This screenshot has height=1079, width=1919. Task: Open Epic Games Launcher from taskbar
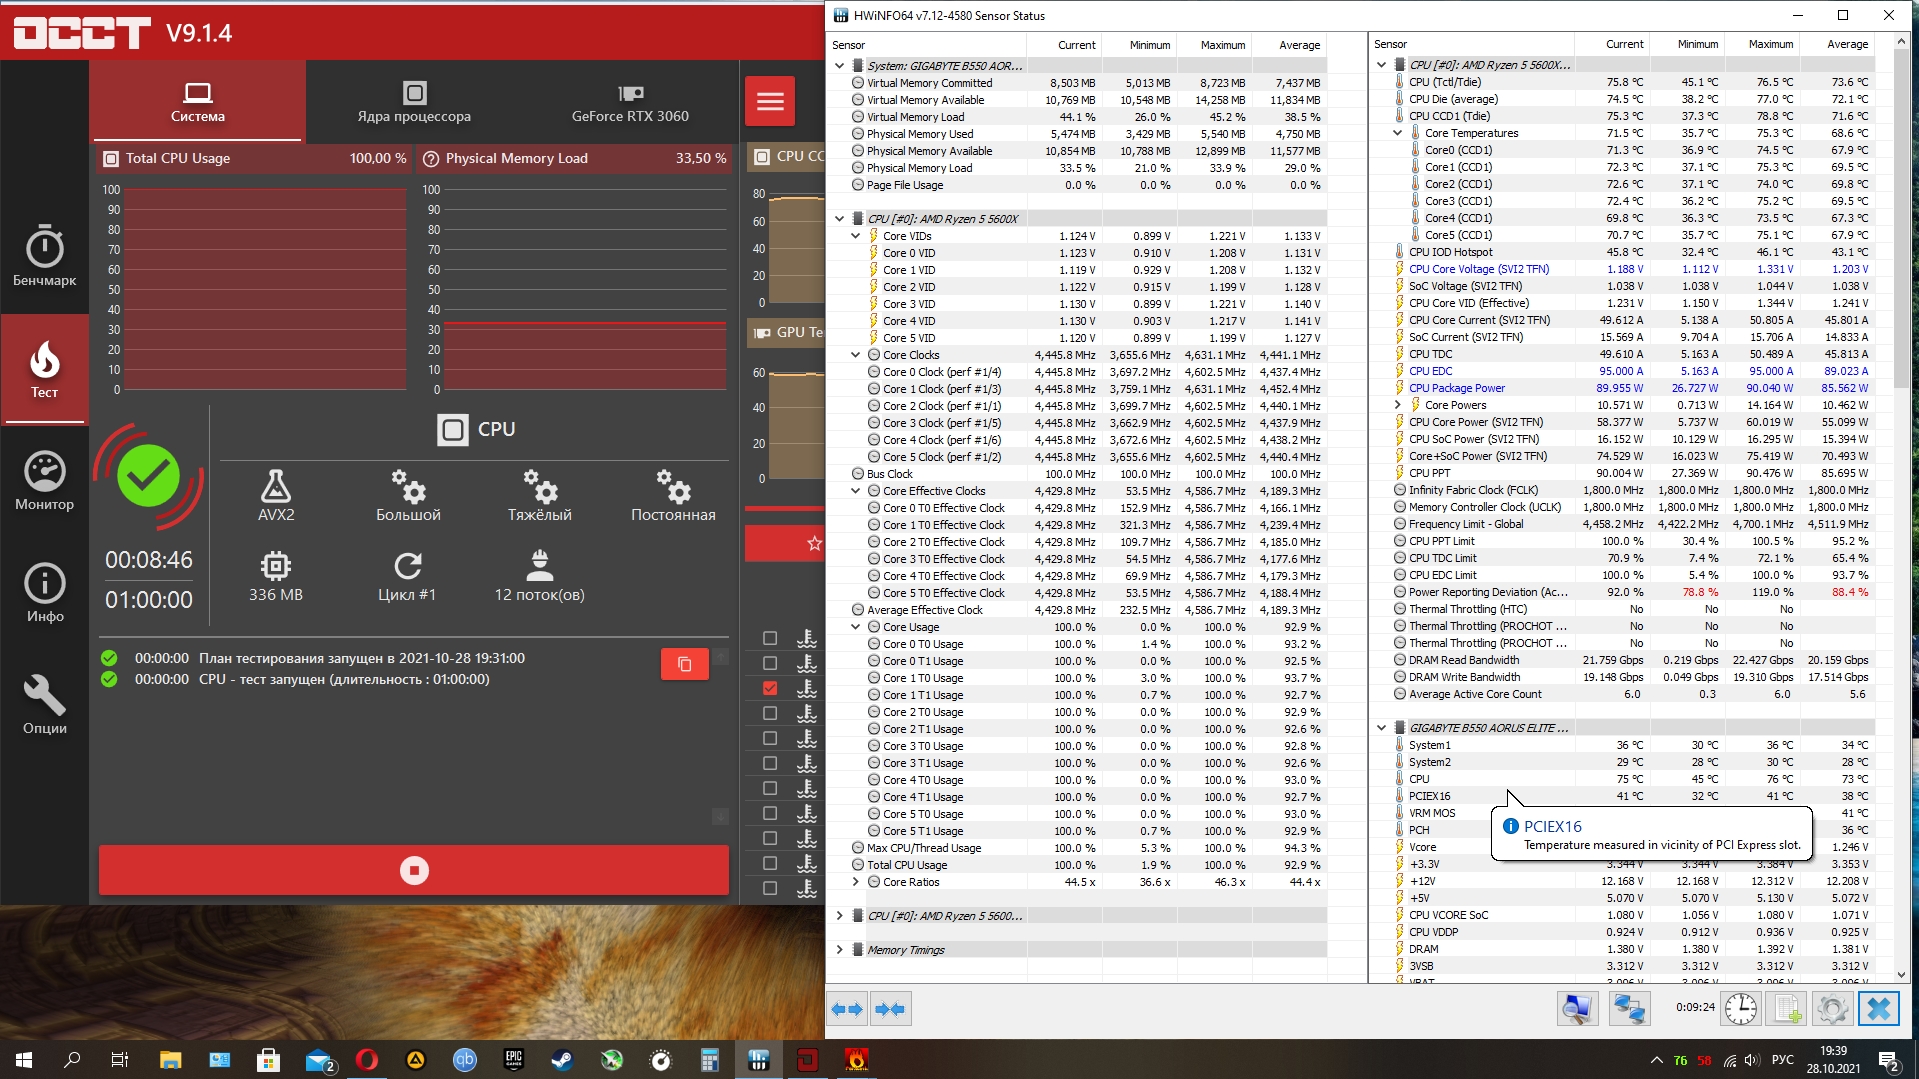tap(513, 1059)
